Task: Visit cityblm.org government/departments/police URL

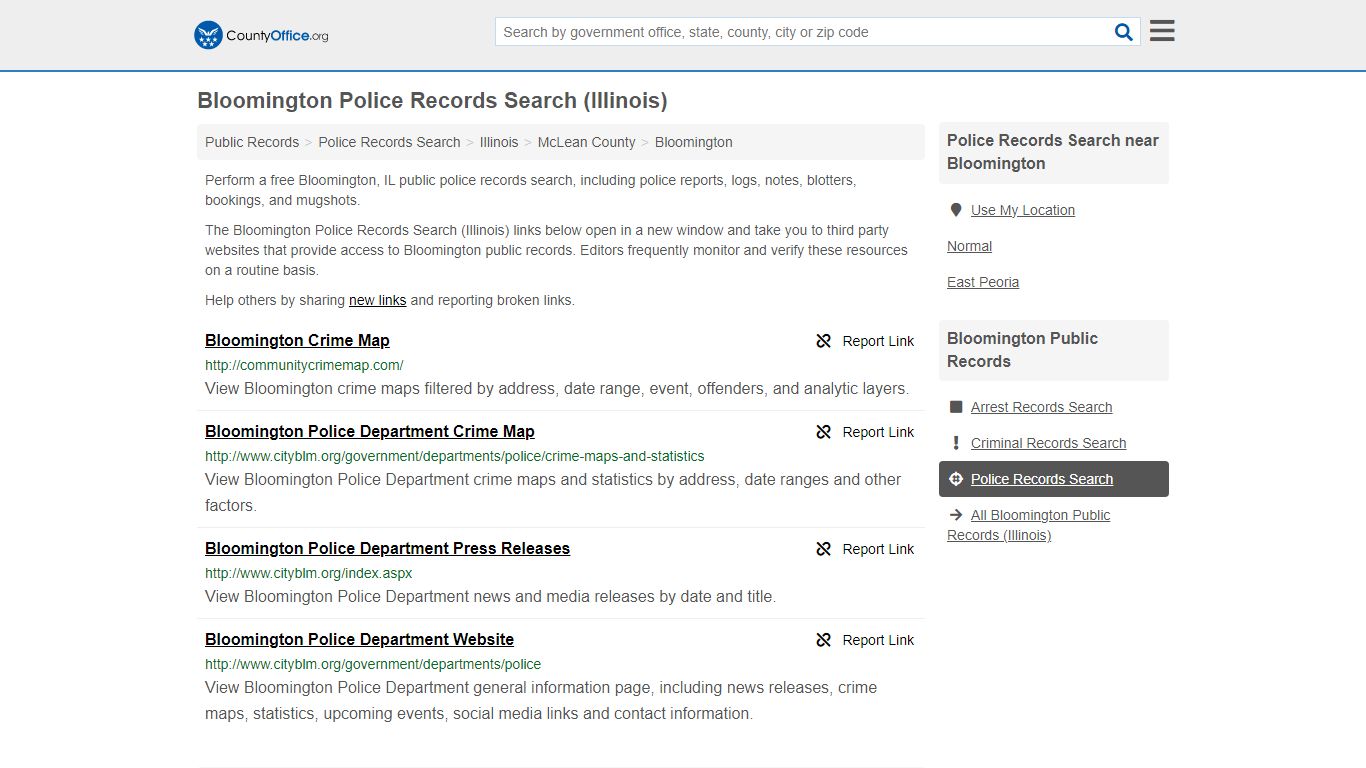Action: click(373, 664)
